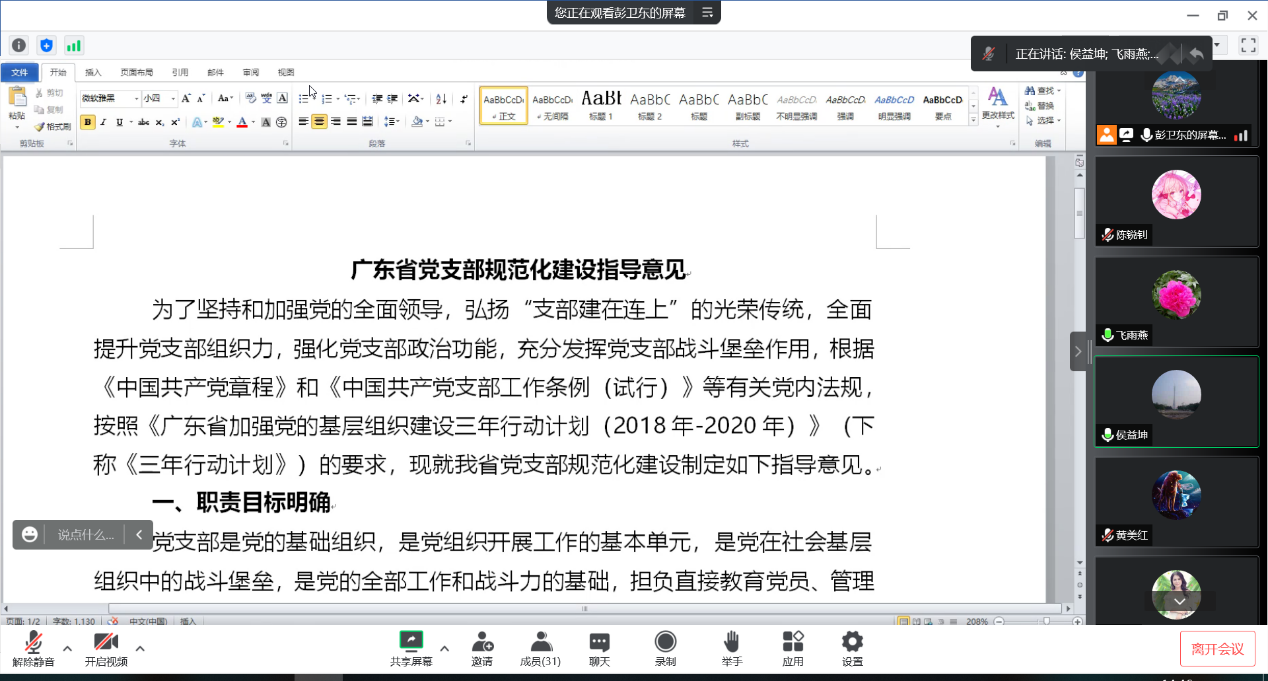Click the 说点什么 chat input box
The width and height of the screenshot is (1268, 681).
86,535
